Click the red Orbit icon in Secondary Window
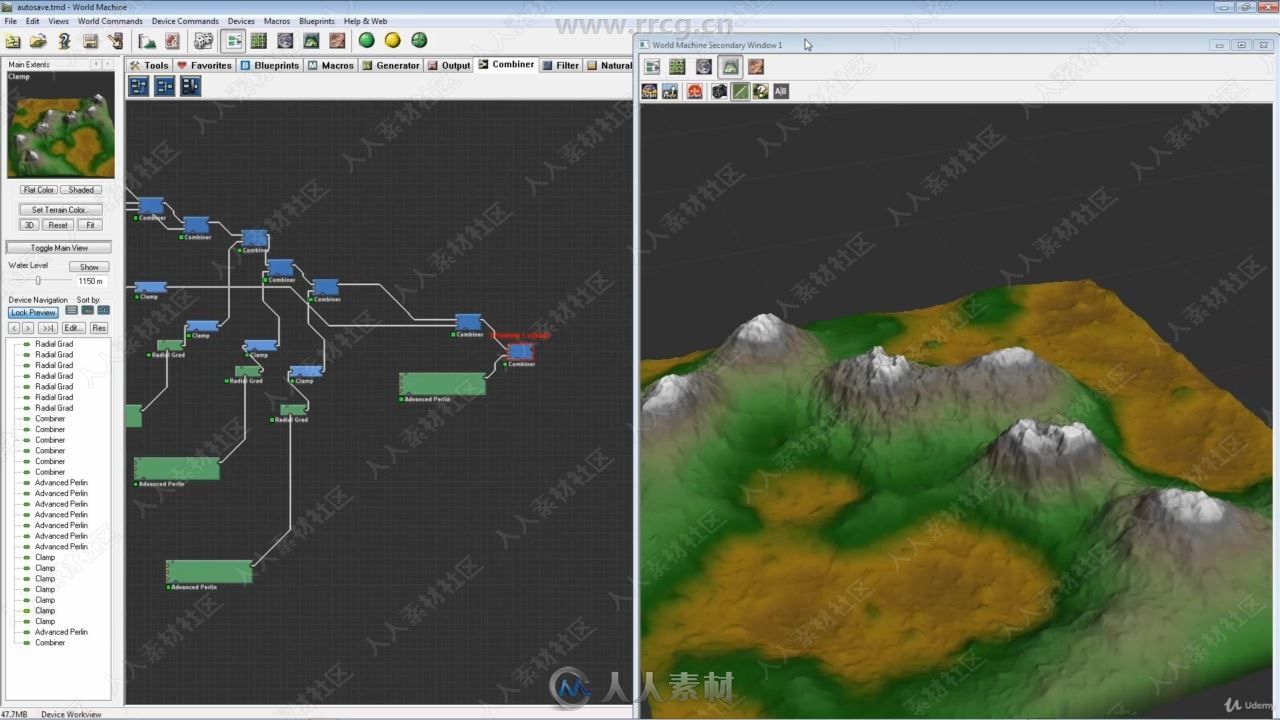This screenshot has height=720, width=1280. (x=695, y=91)
